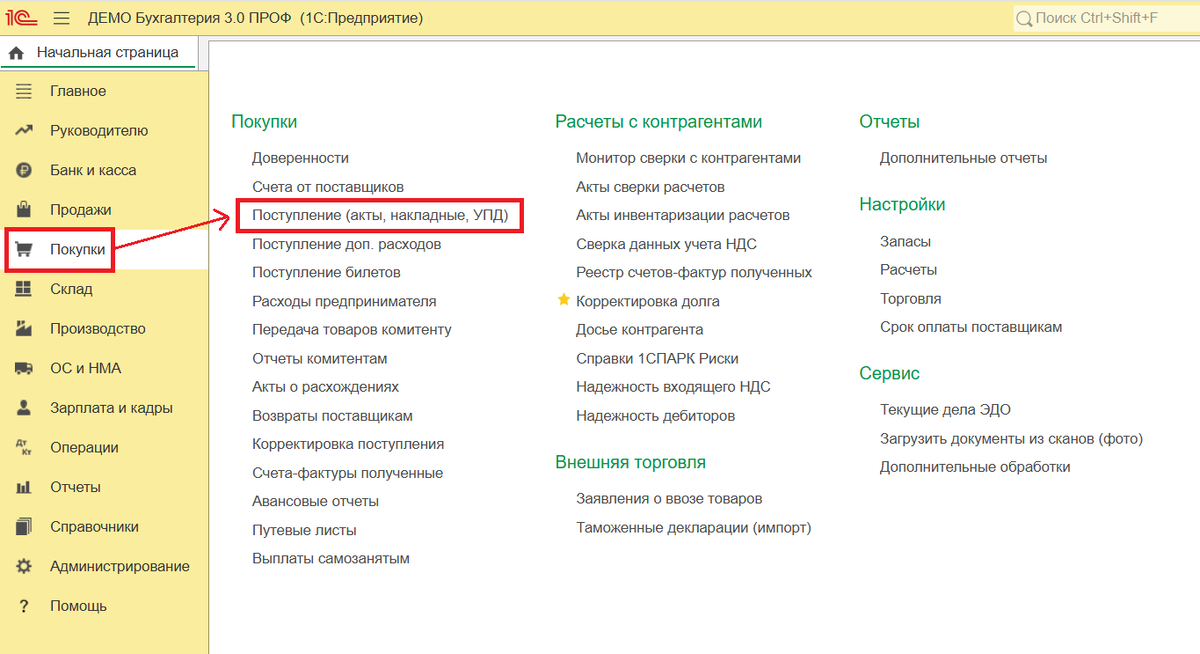Open the Зарплата и кадры section
This screenshot has height=654, width=1200.
click(111, 408)
